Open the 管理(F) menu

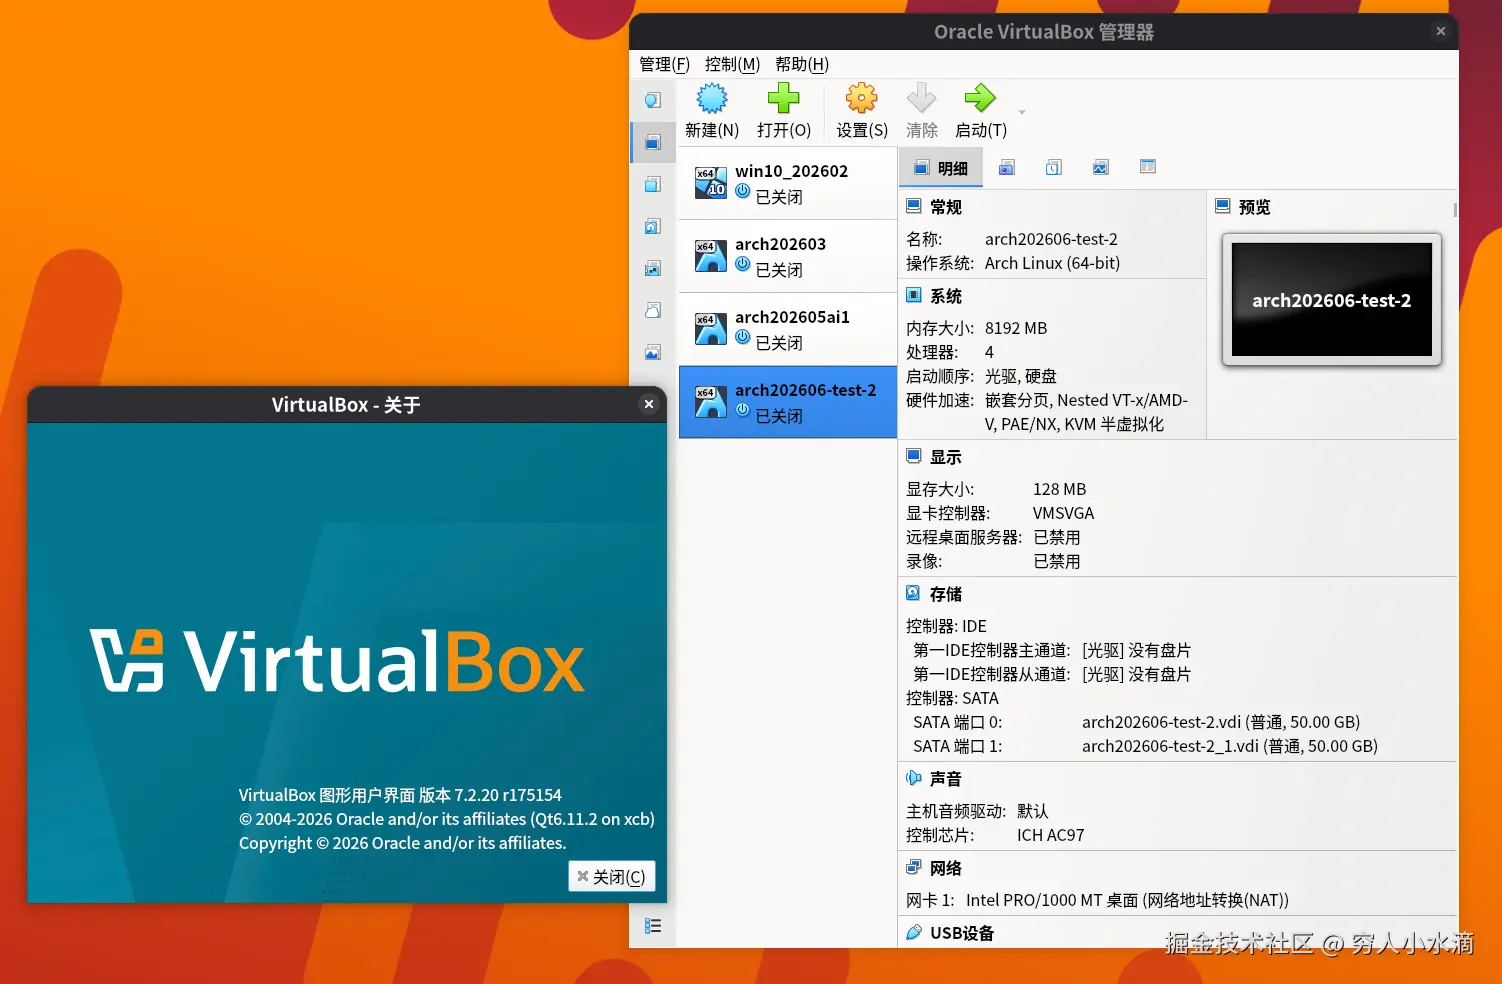point(664,64)
